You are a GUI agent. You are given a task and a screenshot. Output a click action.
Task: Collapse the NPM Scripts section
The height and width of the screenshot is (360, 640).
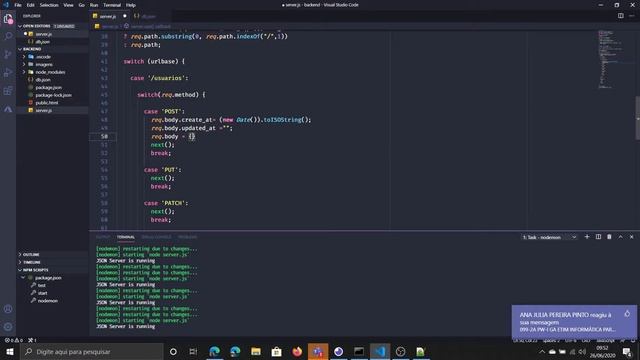pyautogui.click(x=52, y=270)
